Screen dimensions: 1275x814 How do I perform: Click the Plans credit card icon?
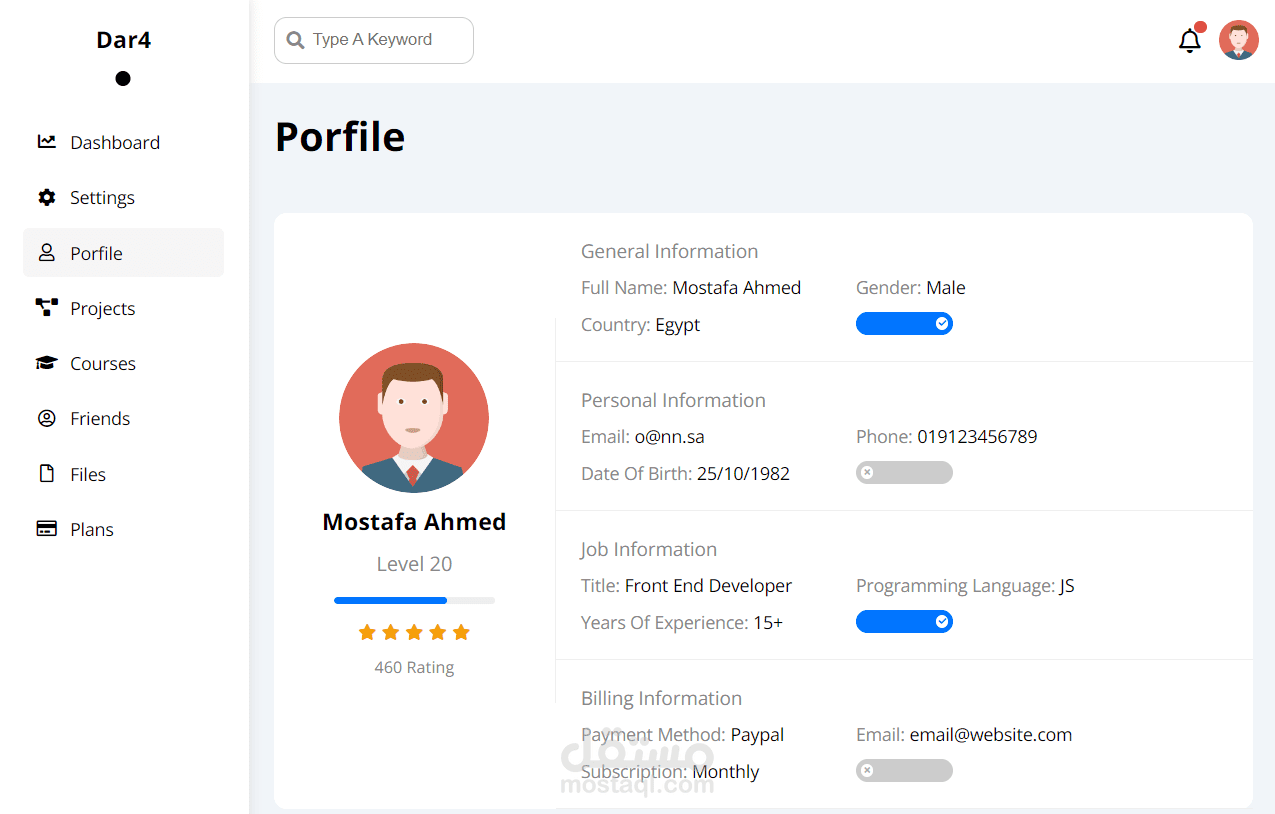pyautogui.click(x=46, y=529)
